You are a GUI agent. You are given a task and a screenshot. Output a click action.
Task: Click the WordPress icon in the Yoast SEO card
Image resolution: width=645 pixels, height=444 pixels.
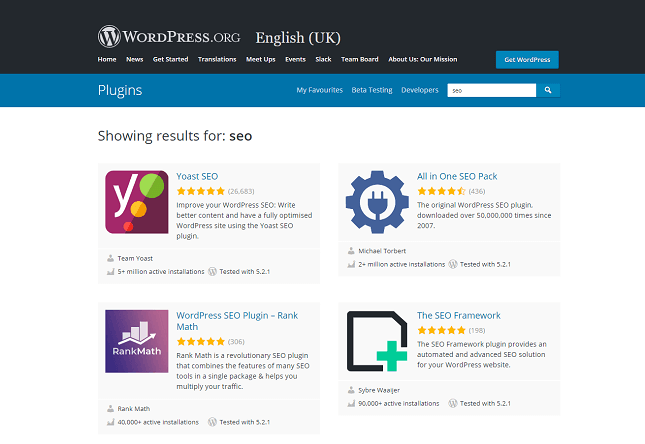pos(212,272)
